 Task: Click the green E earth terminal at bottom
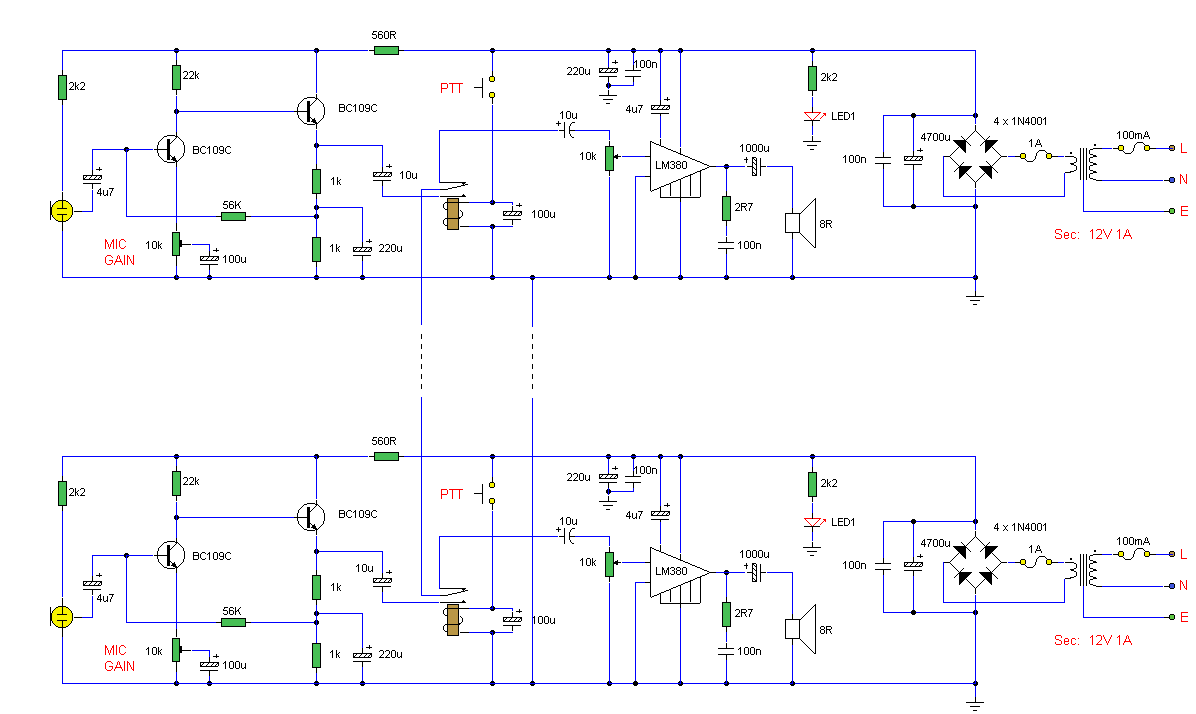coord(1171,617)
